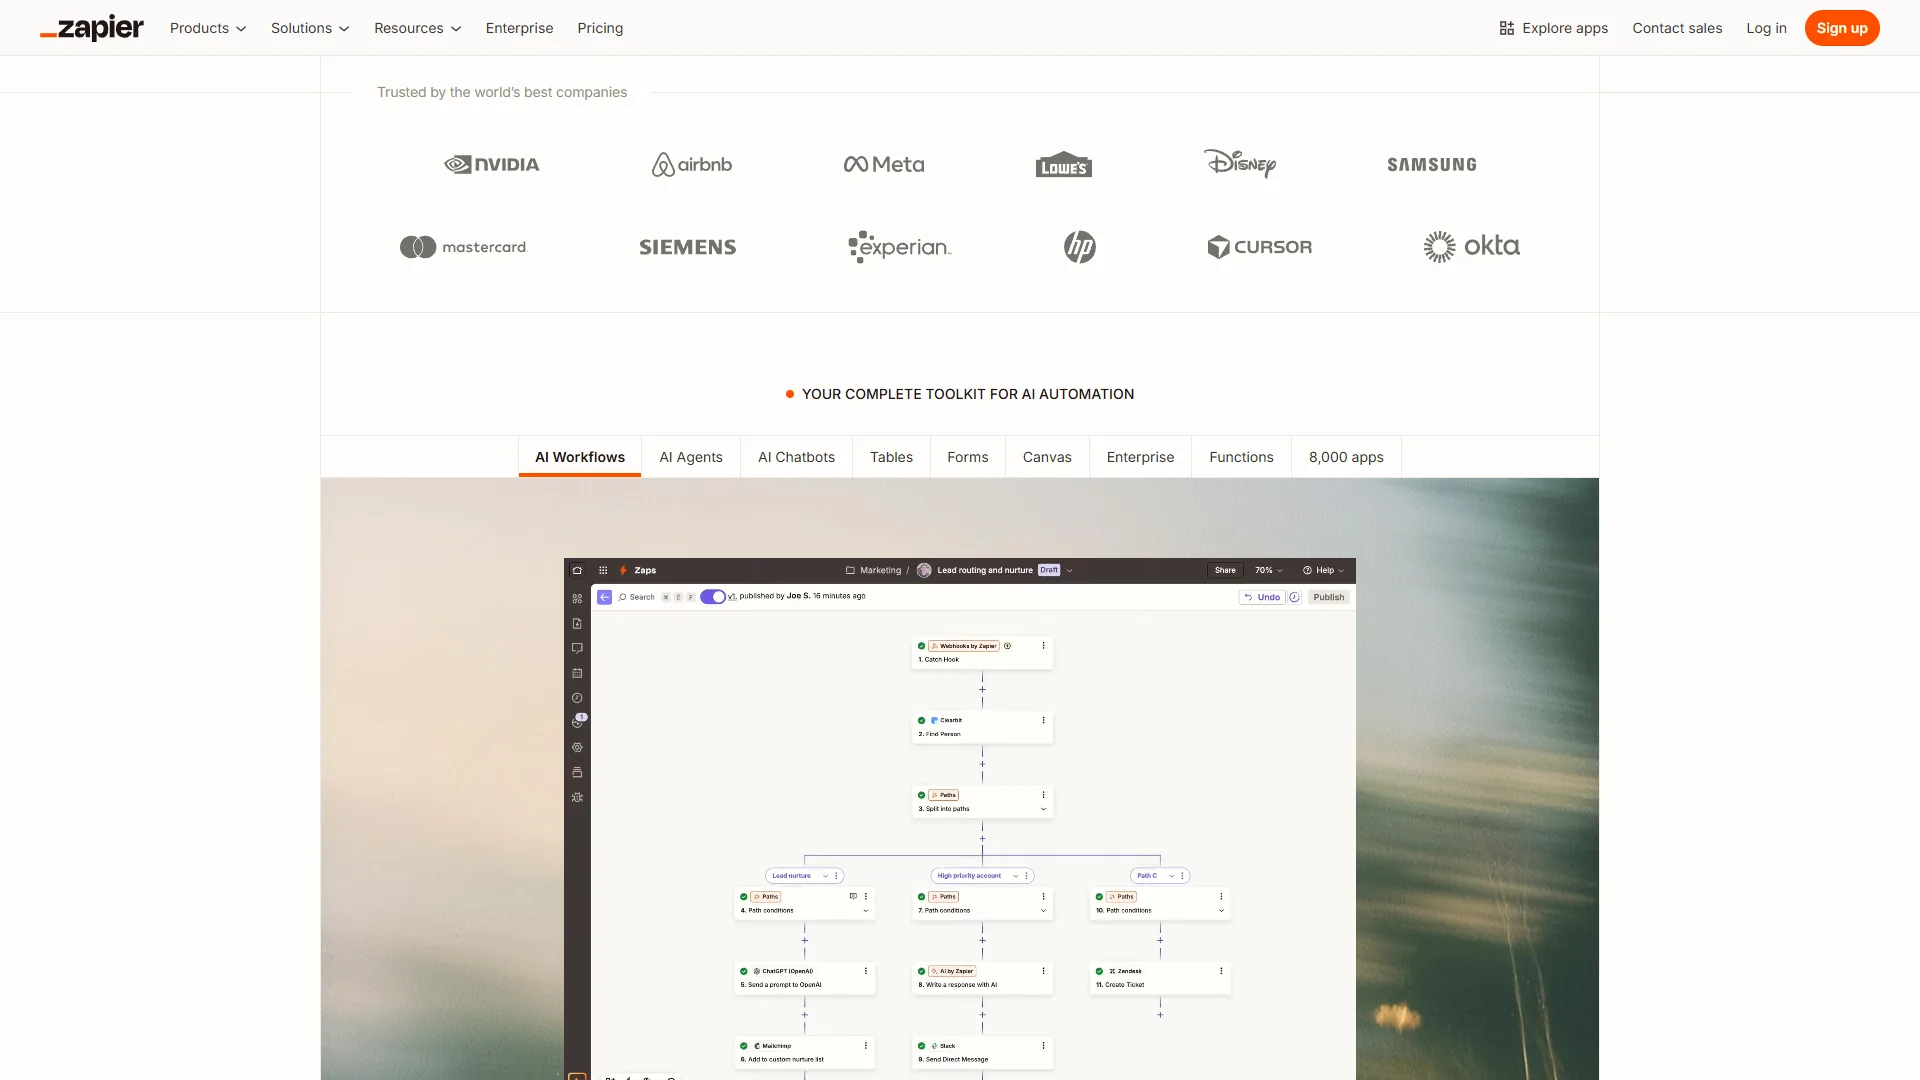Open the settings gear icon in the sidebar
The height and width of the screenshot is (1080, 1920).
click(577, 747)
